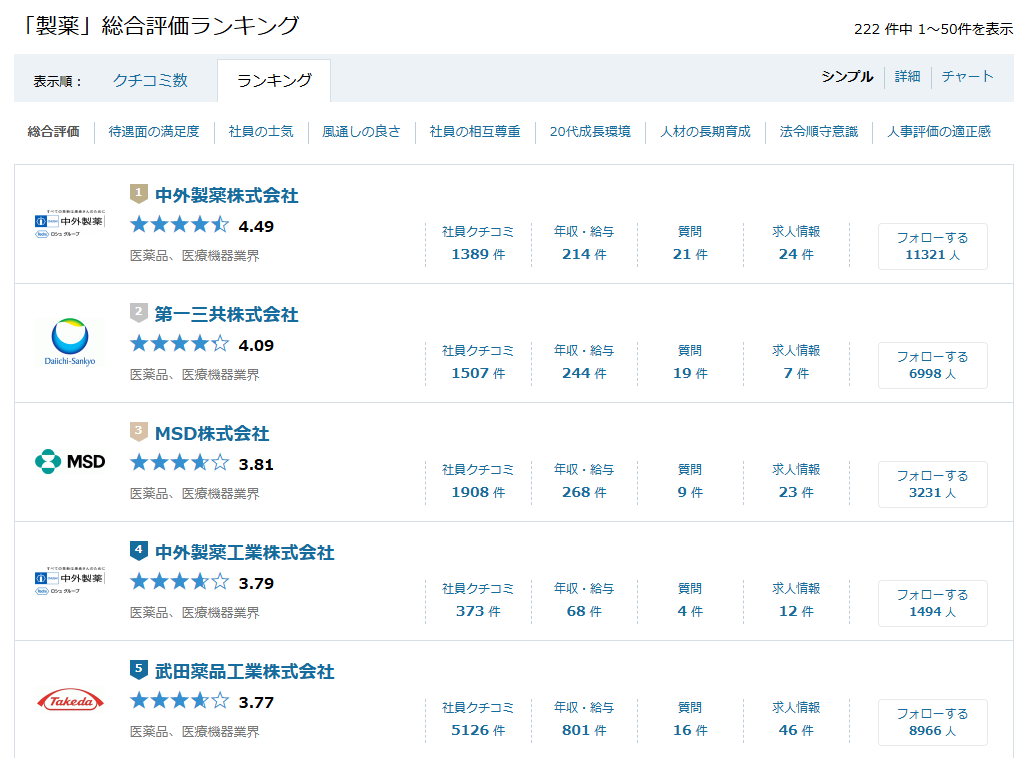This screenshot has height=758, width=1024.
Task: View the 801 件 salary entries
Action: 584,730
